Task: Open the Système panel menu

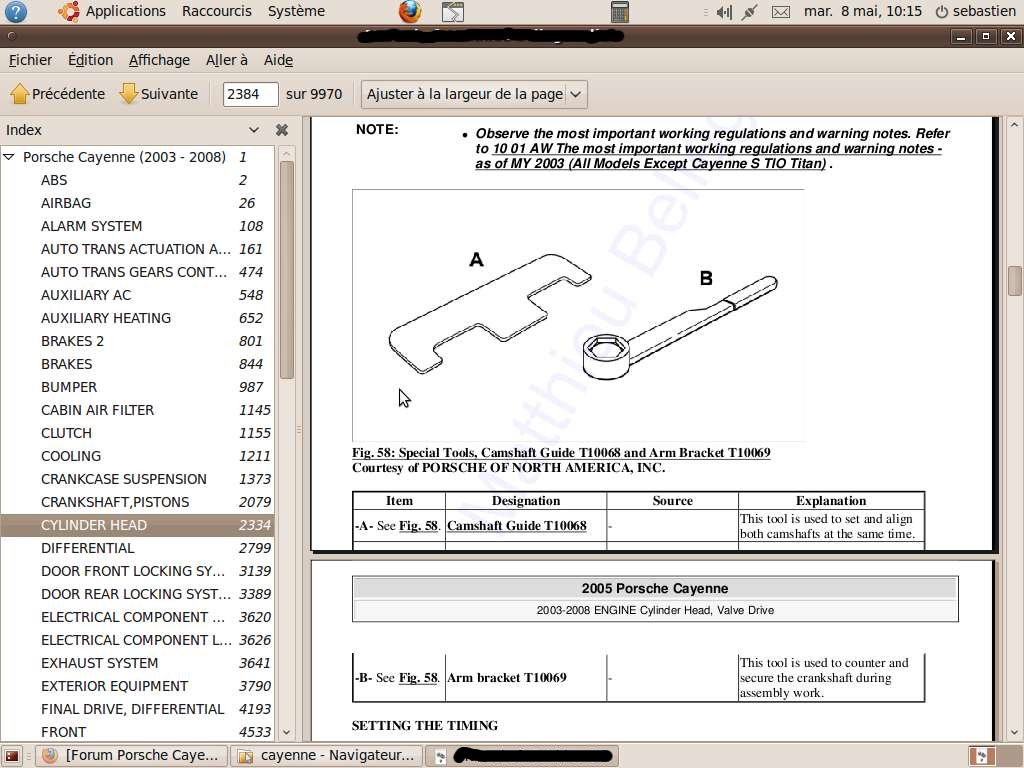Action: (x=296, y=11)
